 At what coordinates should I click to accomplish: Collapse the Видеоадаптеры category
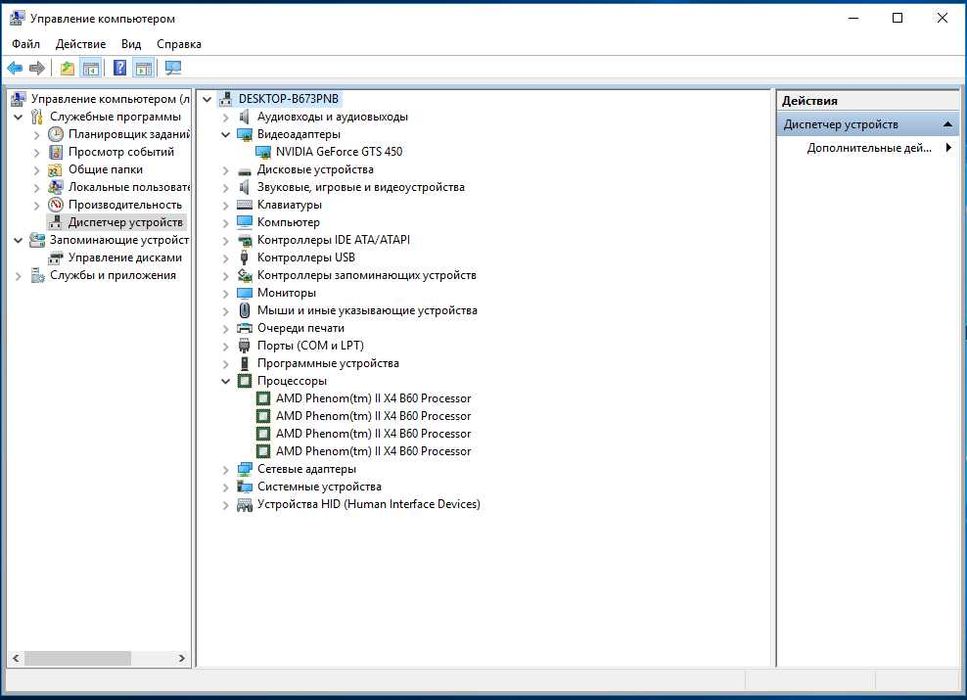pyautogui.click(x=226, y=134)
